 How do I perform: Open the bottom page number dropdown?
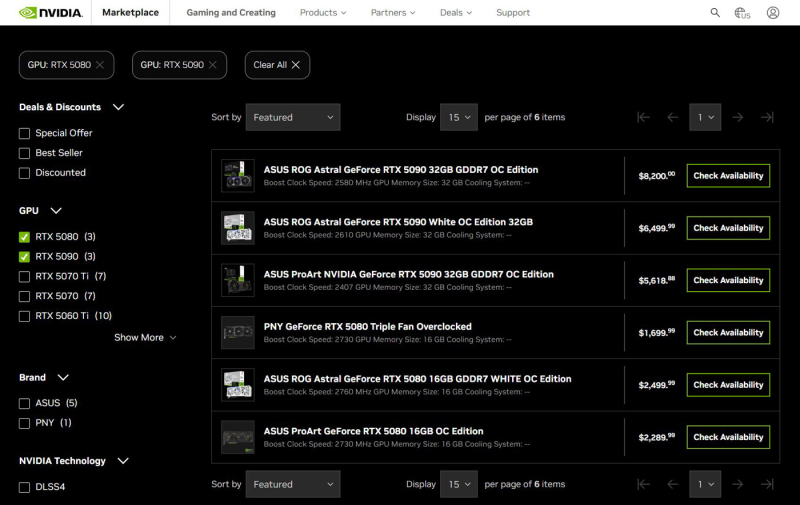click(705, 484)
